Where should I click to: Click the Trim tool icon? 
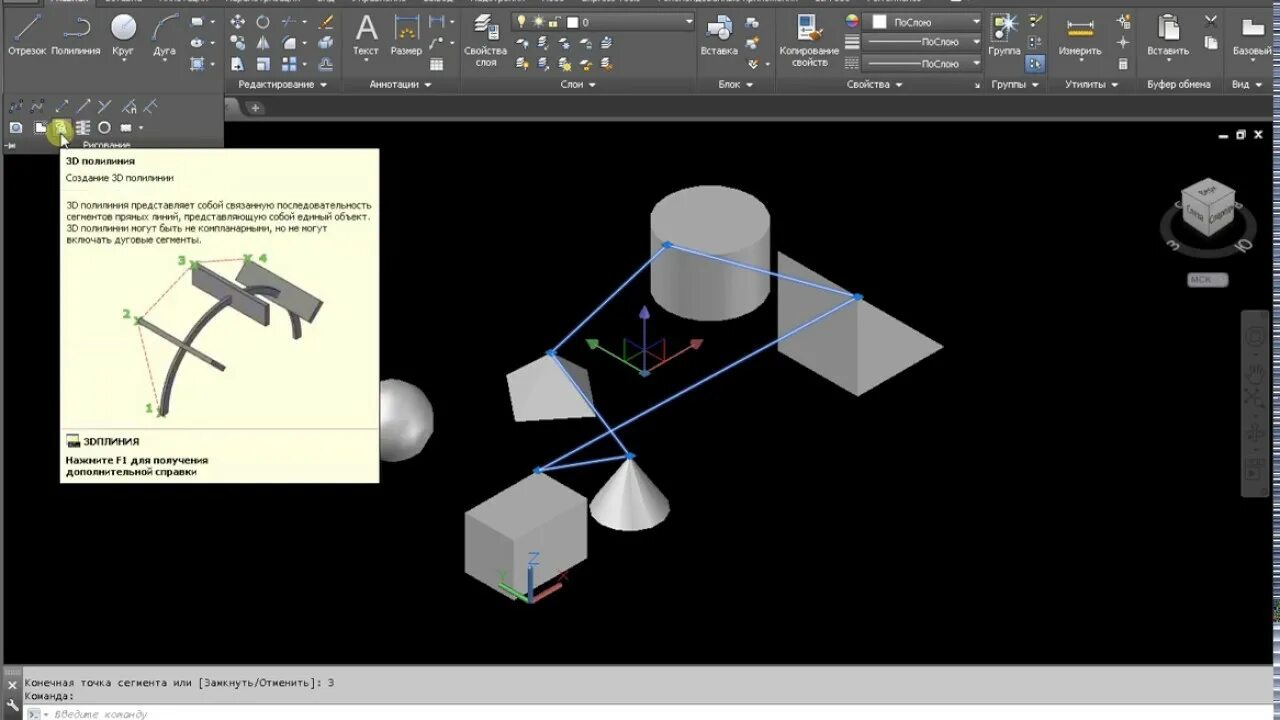point(290,22)
